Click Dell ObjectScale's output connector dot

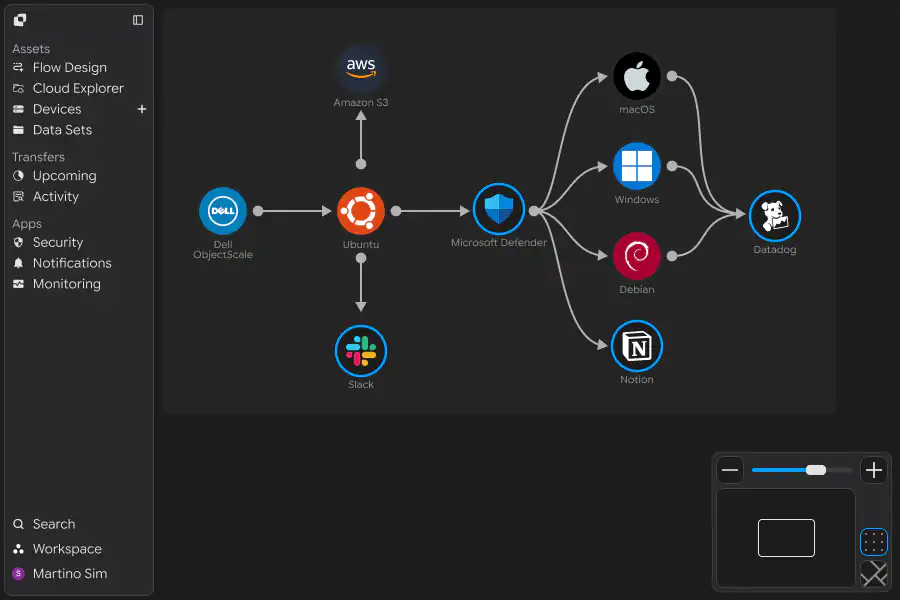point(258,211)
